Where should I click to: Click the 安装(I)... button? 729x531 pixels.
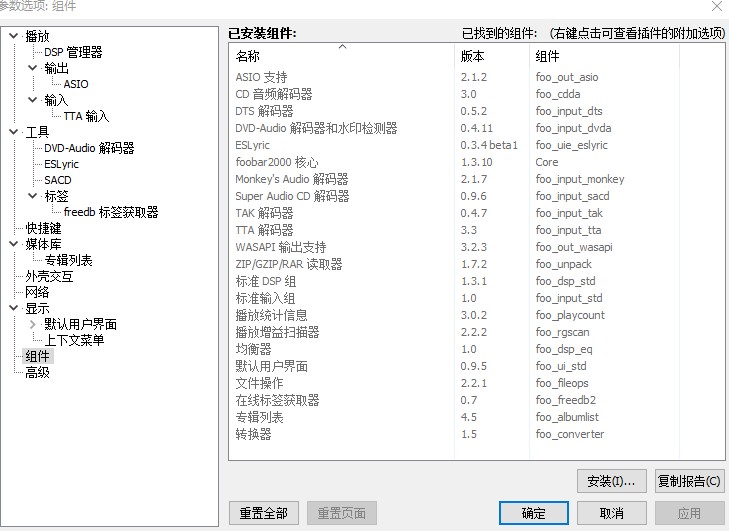point(611,481)
